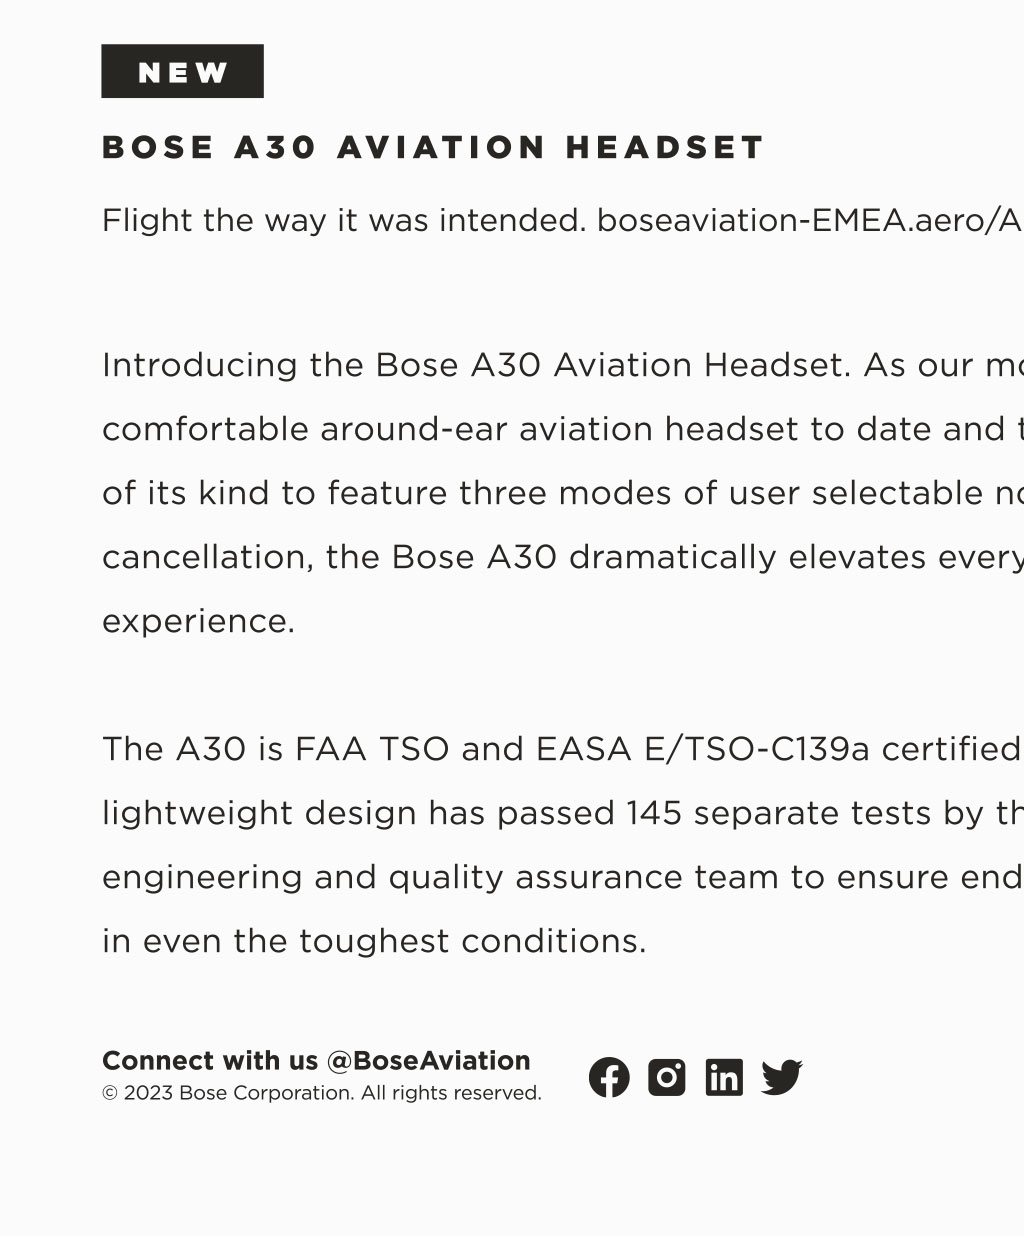Click the black NEW badge
1024x1236 pixels.
pyautogui.click(x=182, y=72)
